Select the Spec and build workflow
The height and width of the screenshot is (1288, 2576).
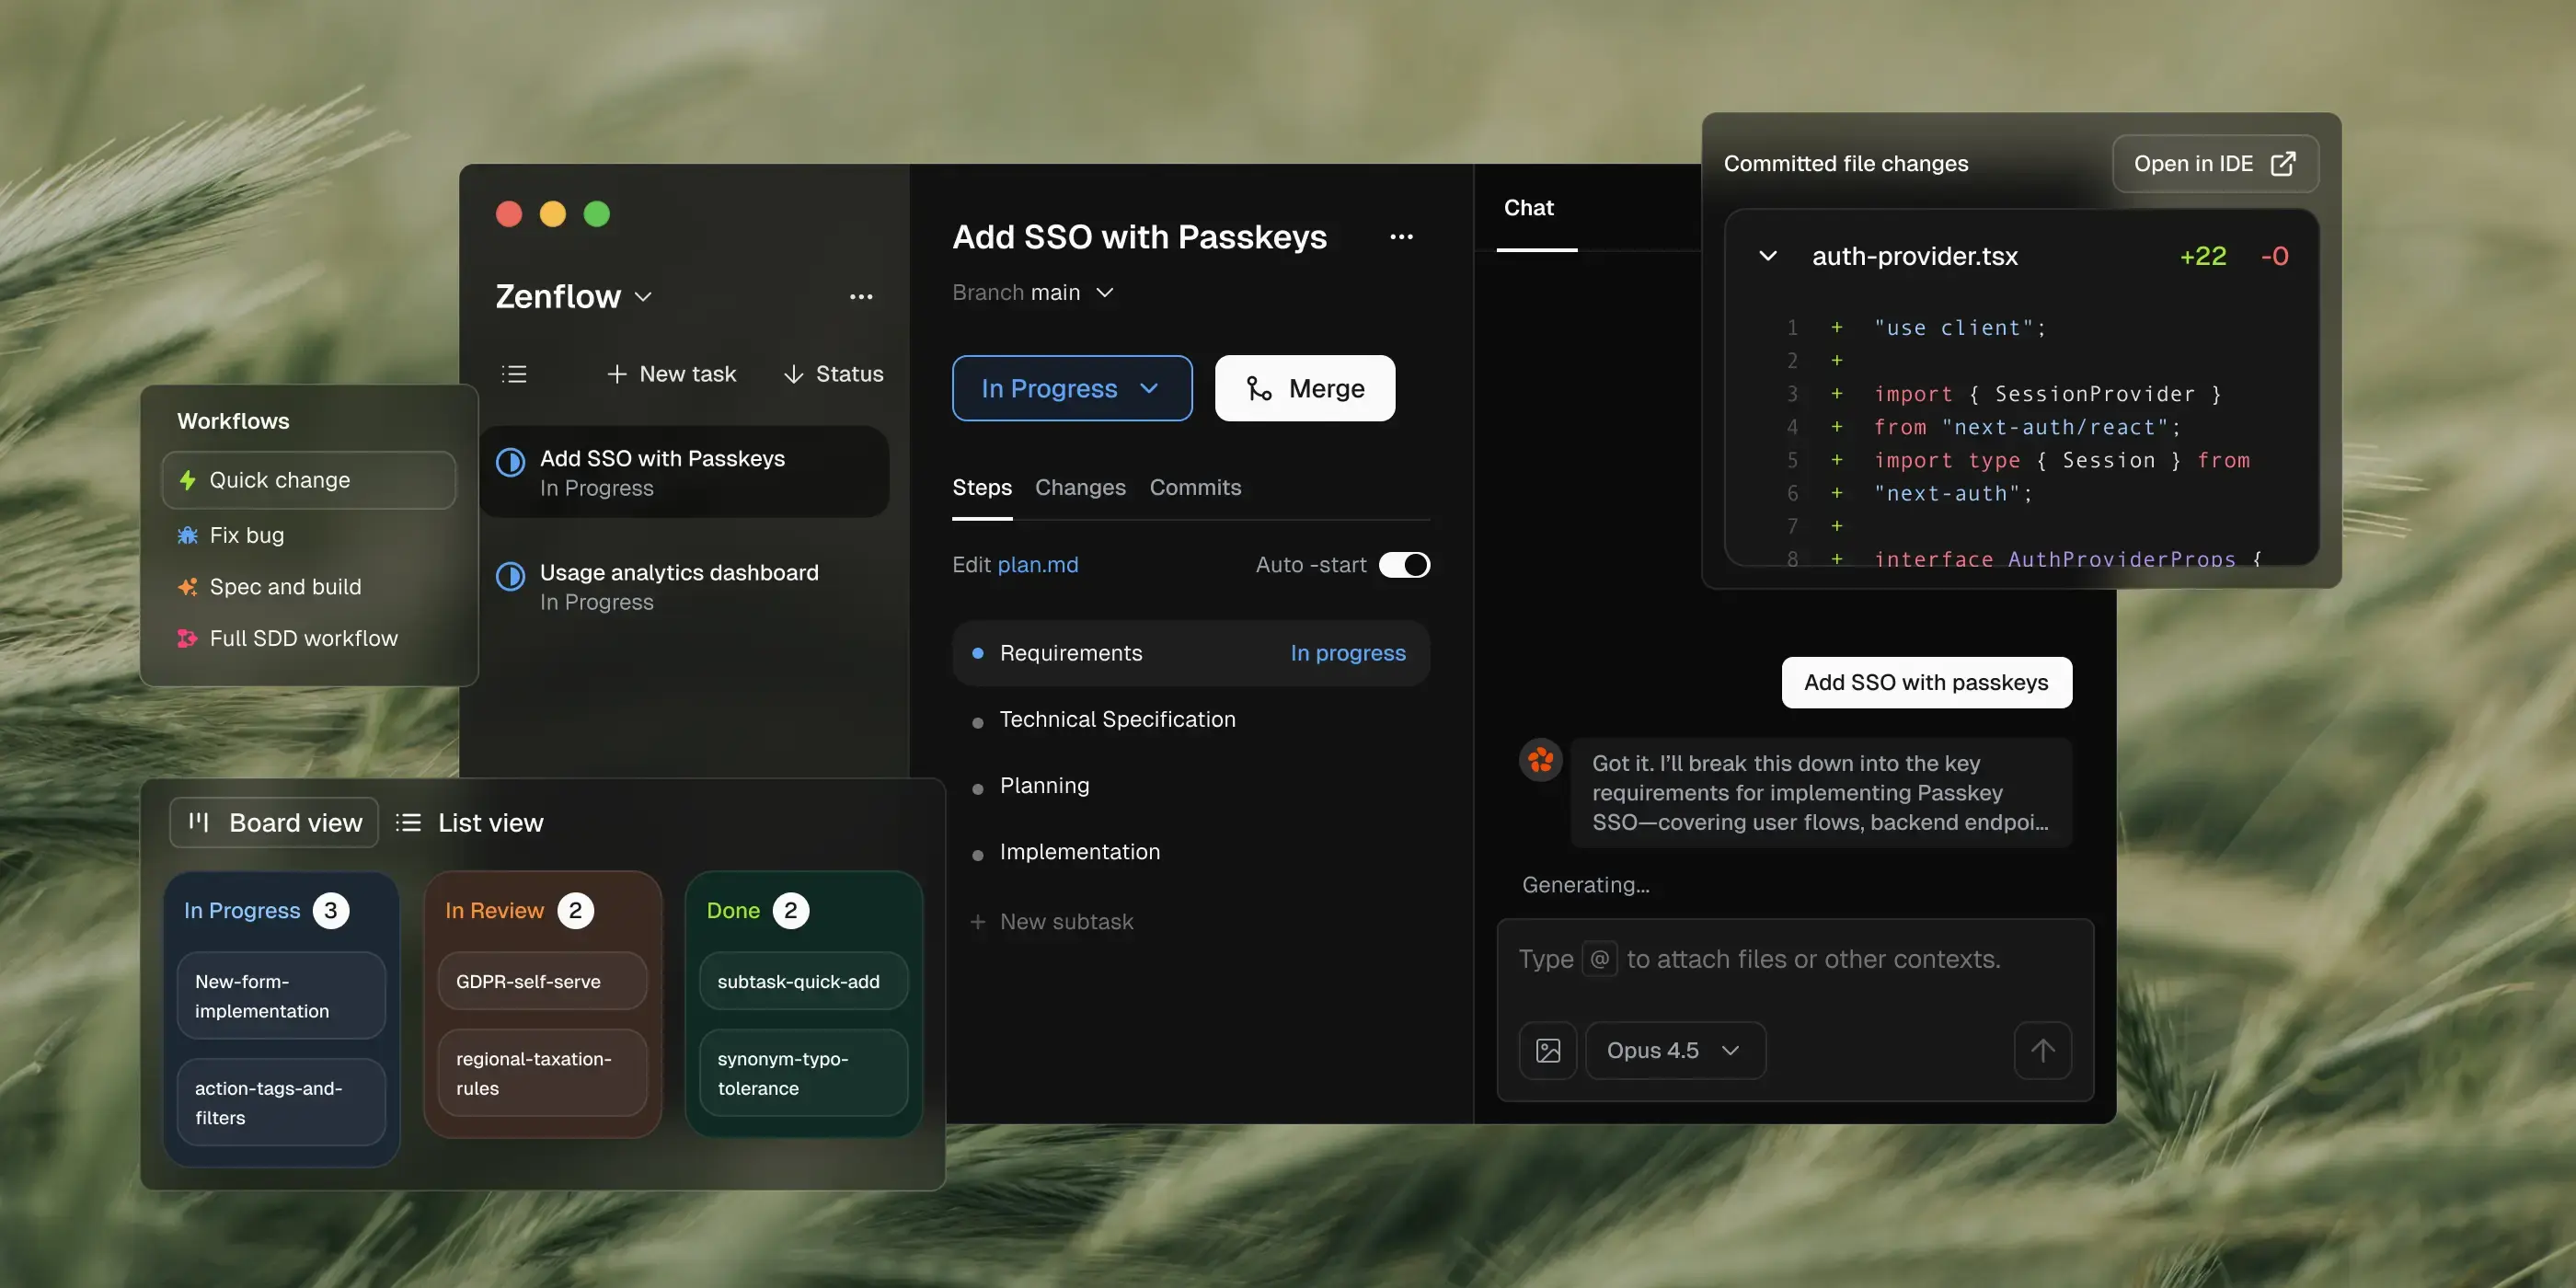click(x=285, y=586)
